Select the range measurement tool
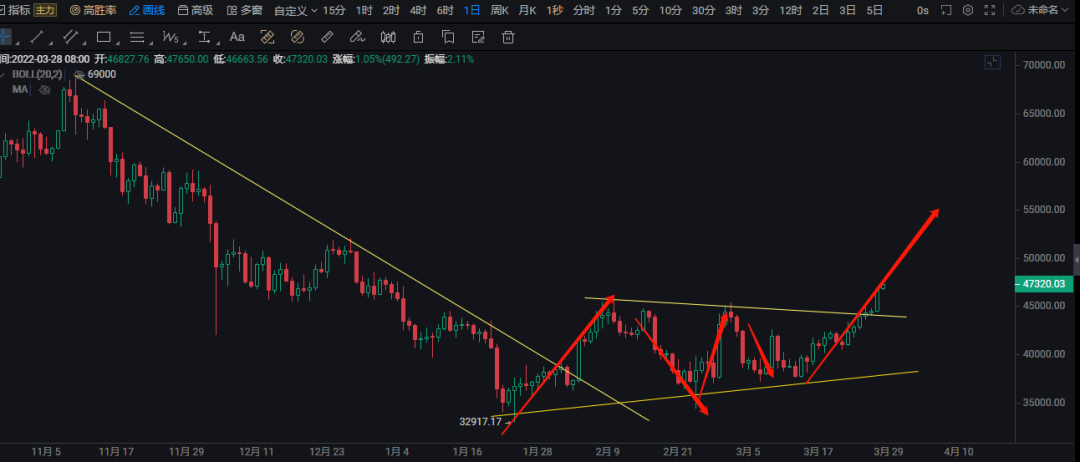Screen dimensions: 1080x462 pyautogui.click(x=204, y=37)
